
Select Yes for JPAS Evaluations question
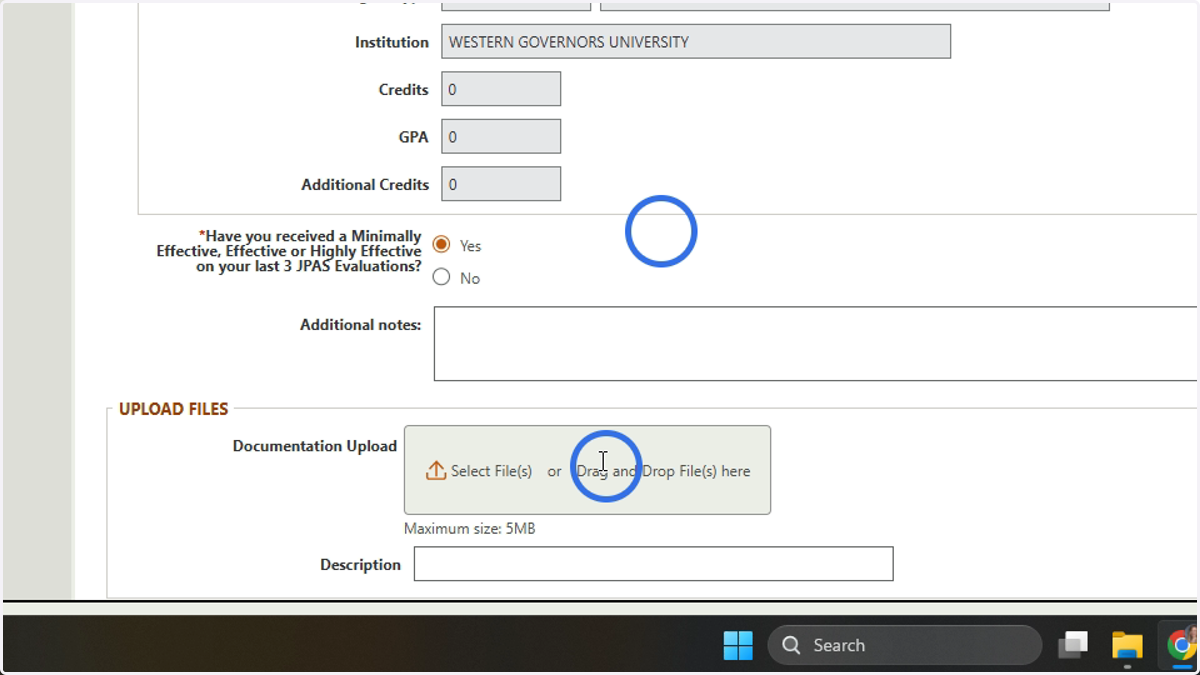coord(441,244)
